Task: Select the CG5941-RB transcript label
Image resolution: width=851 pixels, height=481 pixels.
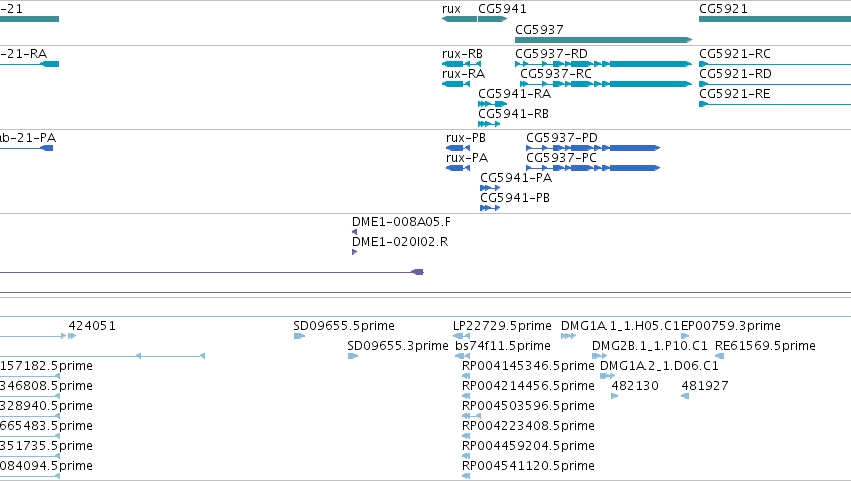Action: 513,114
